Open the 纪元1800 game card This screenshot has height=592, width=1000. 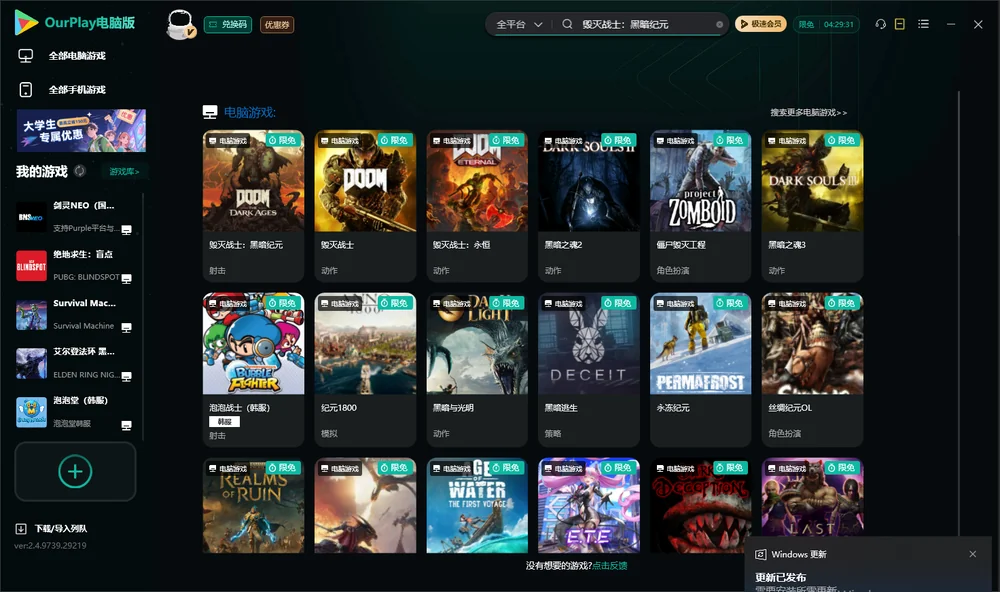[x=365, y=369]
